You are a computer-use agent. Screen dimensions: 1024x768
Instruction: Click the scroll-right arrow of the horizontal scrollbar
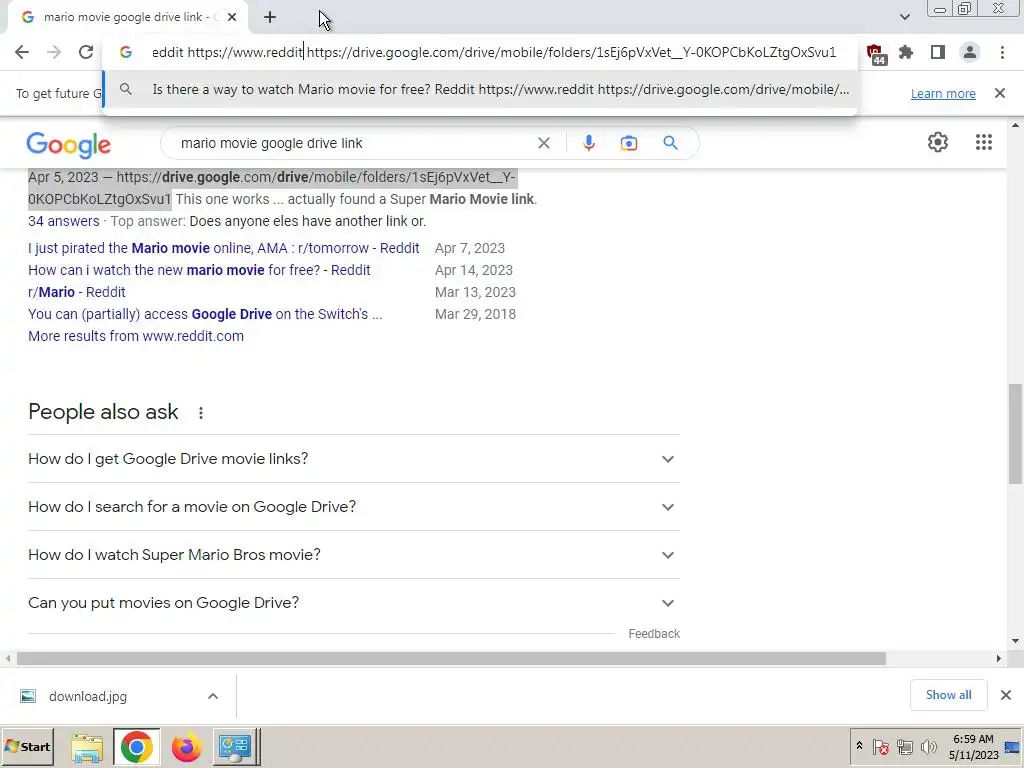point(999,658)
